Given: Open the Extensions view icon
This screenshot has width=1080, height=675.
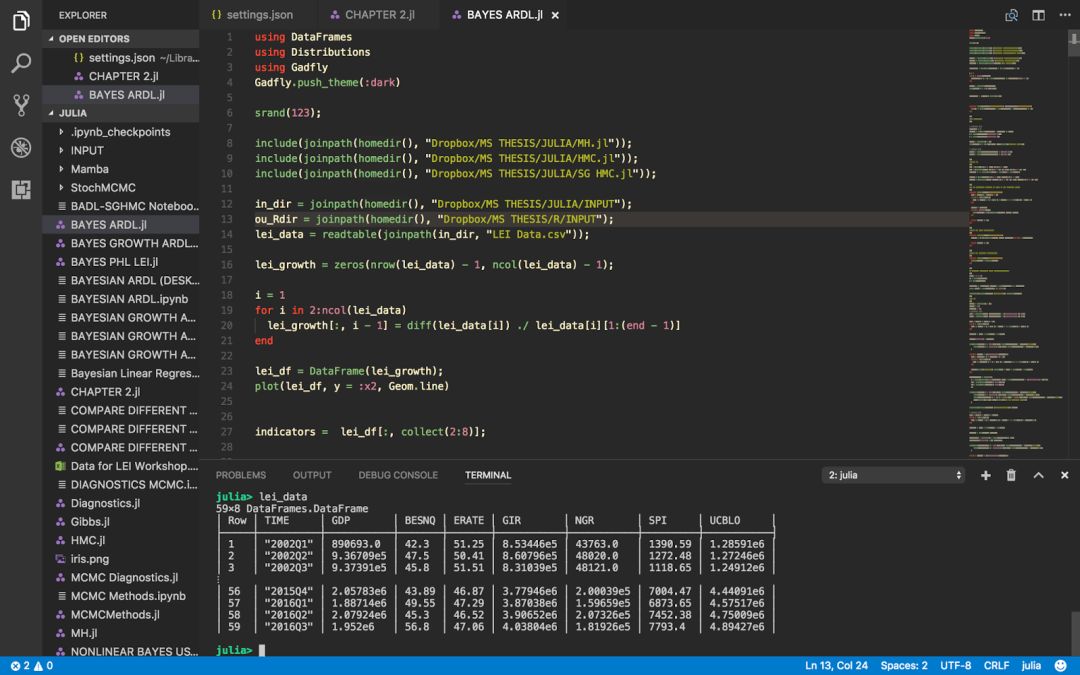Looking at the screenshot, I should (x=21, y=189).
